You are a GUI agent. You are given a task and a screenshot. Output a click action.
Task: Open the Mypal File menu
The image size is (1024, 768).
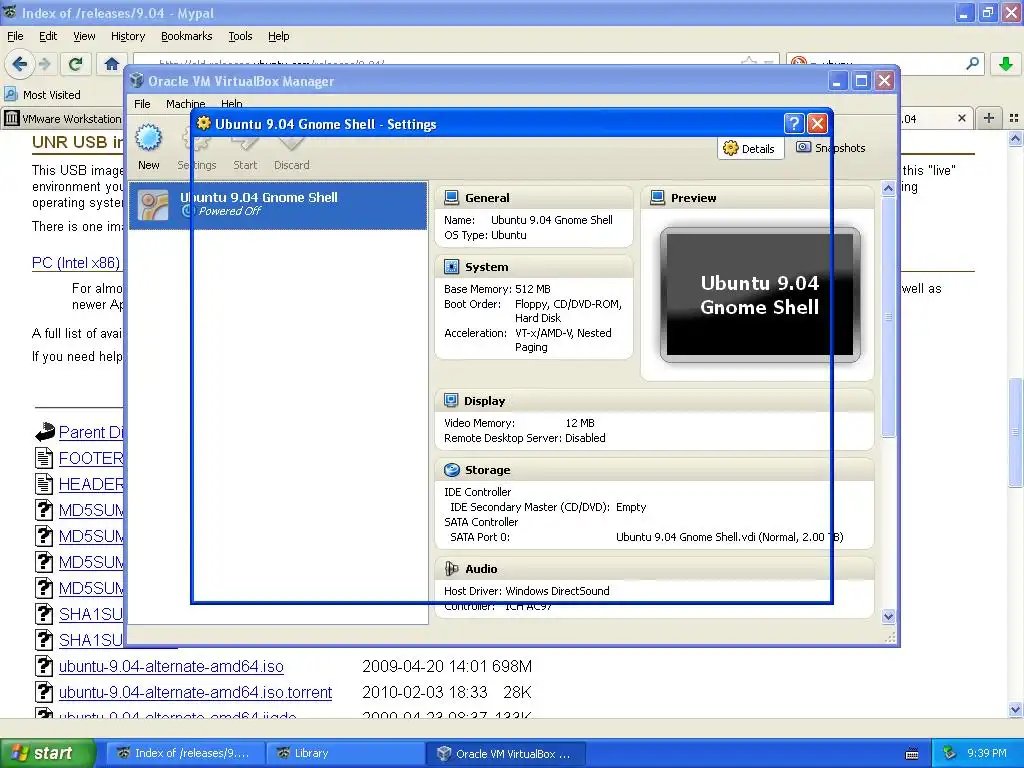tap(15, 36)
